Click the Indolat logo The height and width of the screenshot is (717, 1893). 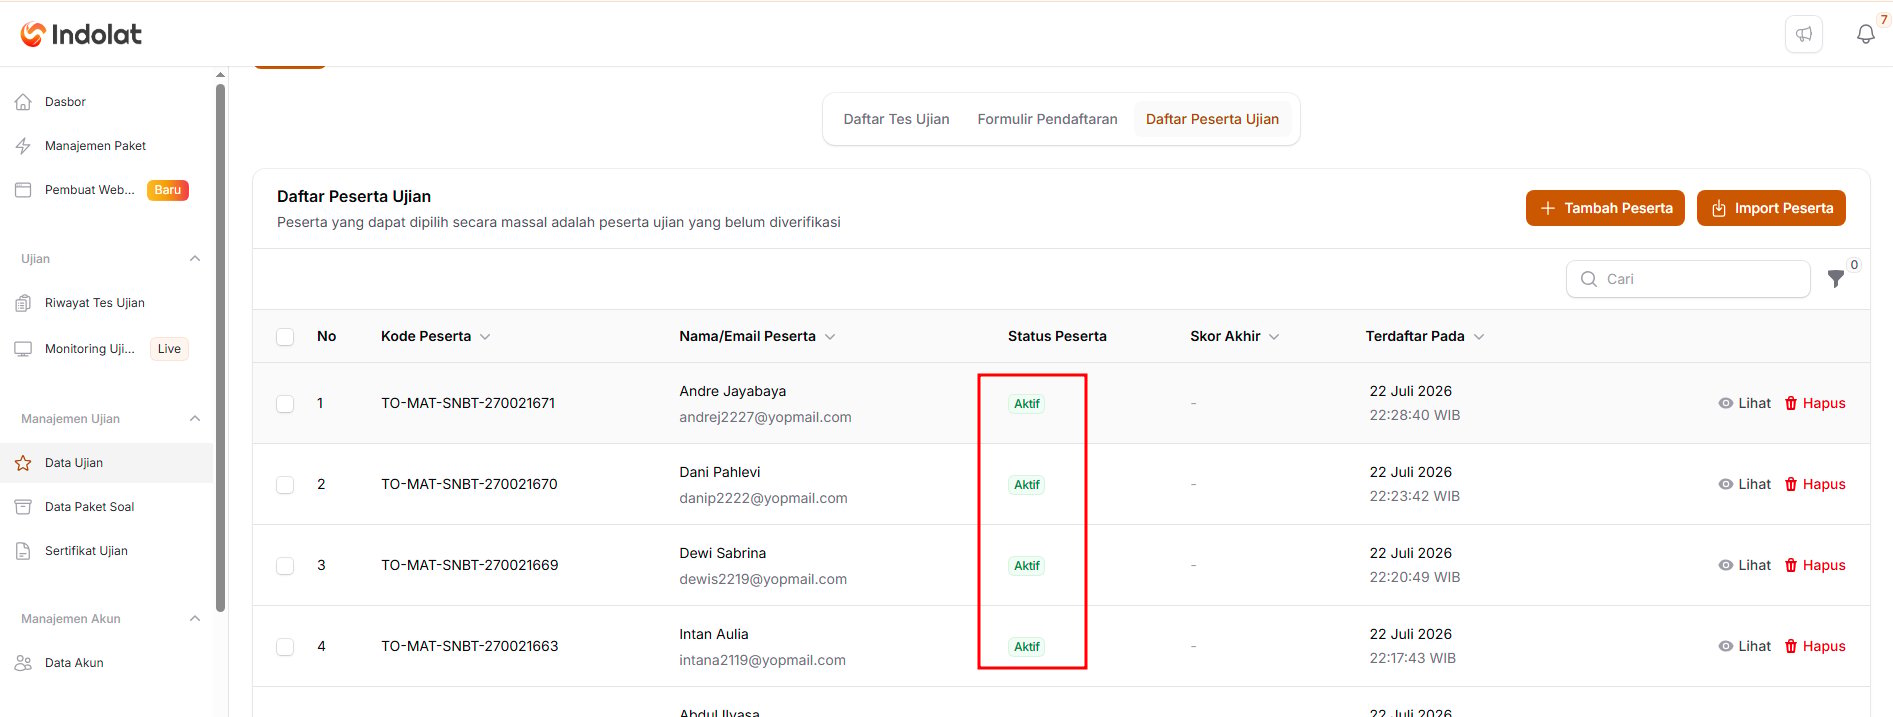(x=81, y=34)
